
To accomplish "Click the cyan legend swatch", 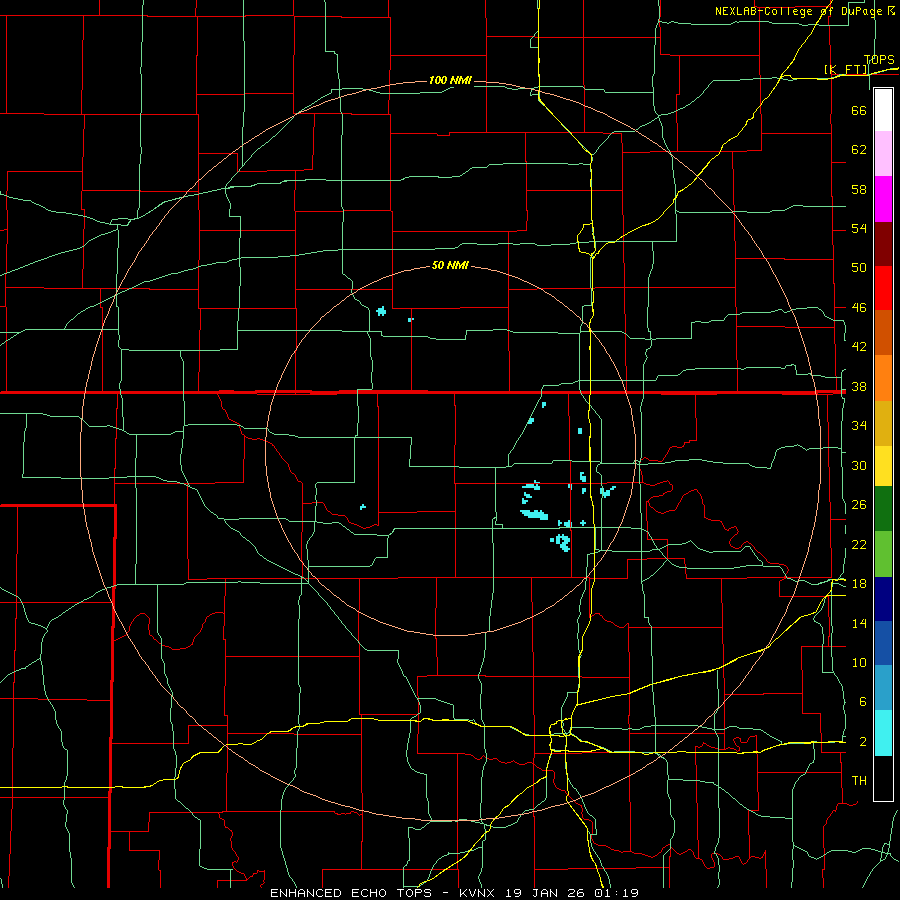I will [x=883, y=733].
